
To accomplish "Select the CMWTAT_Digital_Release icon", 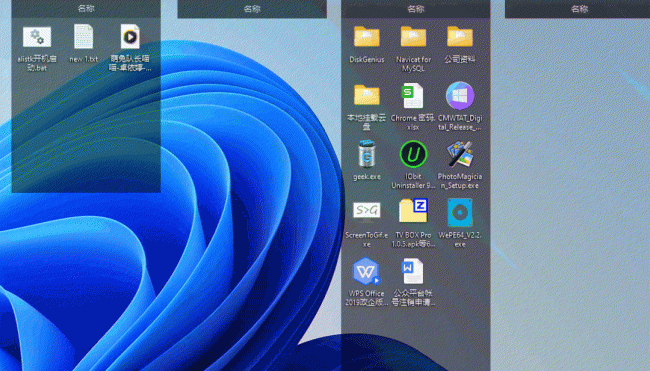I will pyautogui.click(x=460, y=95).
